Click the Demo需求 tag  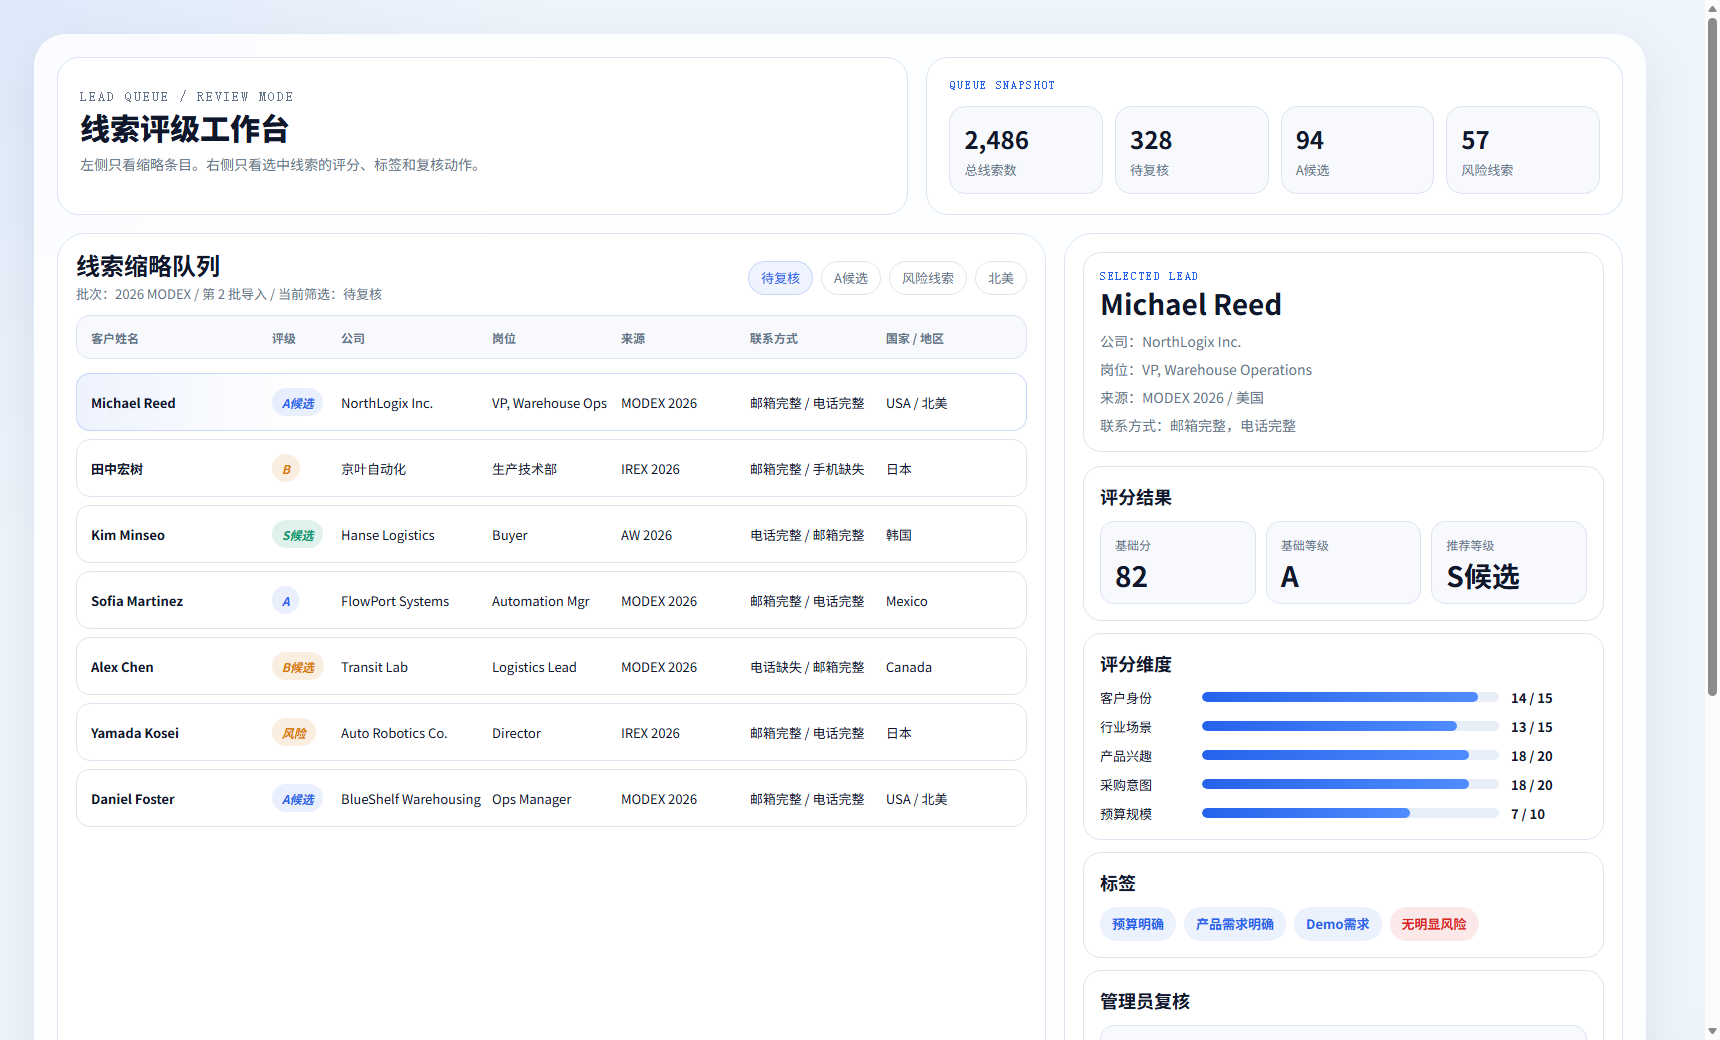click(1338, 924)
